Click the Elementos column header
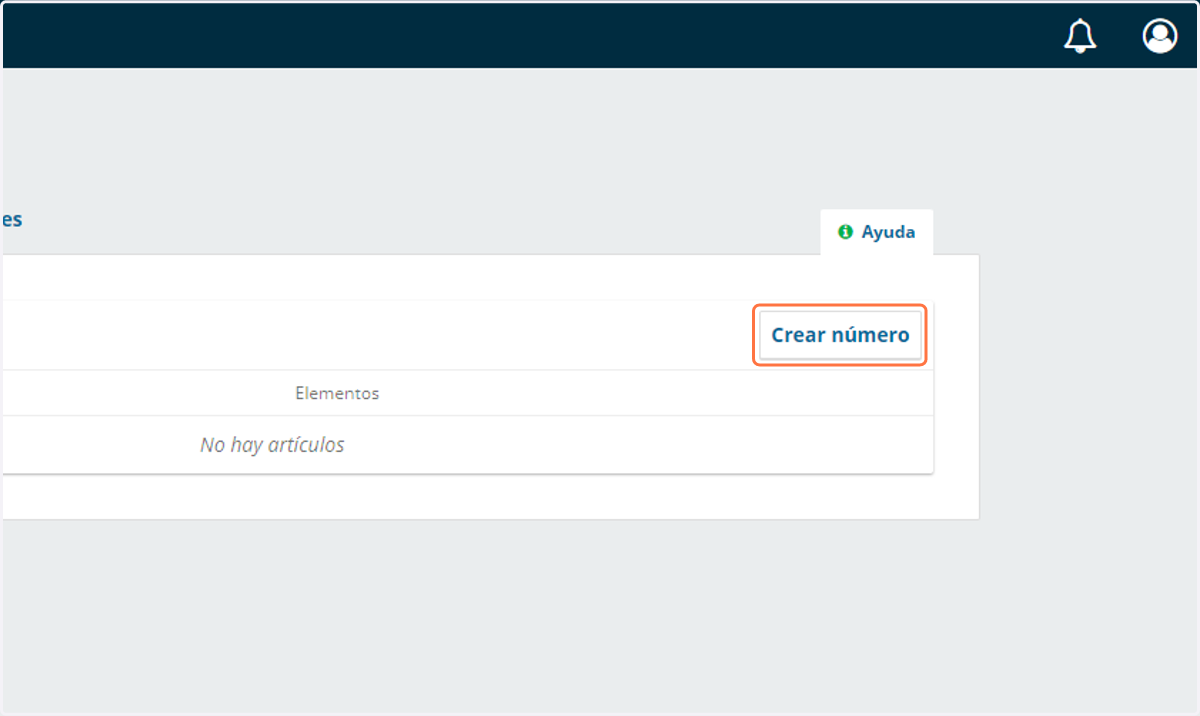Screen dimensions: 1200x716 (x=337, y=393)
